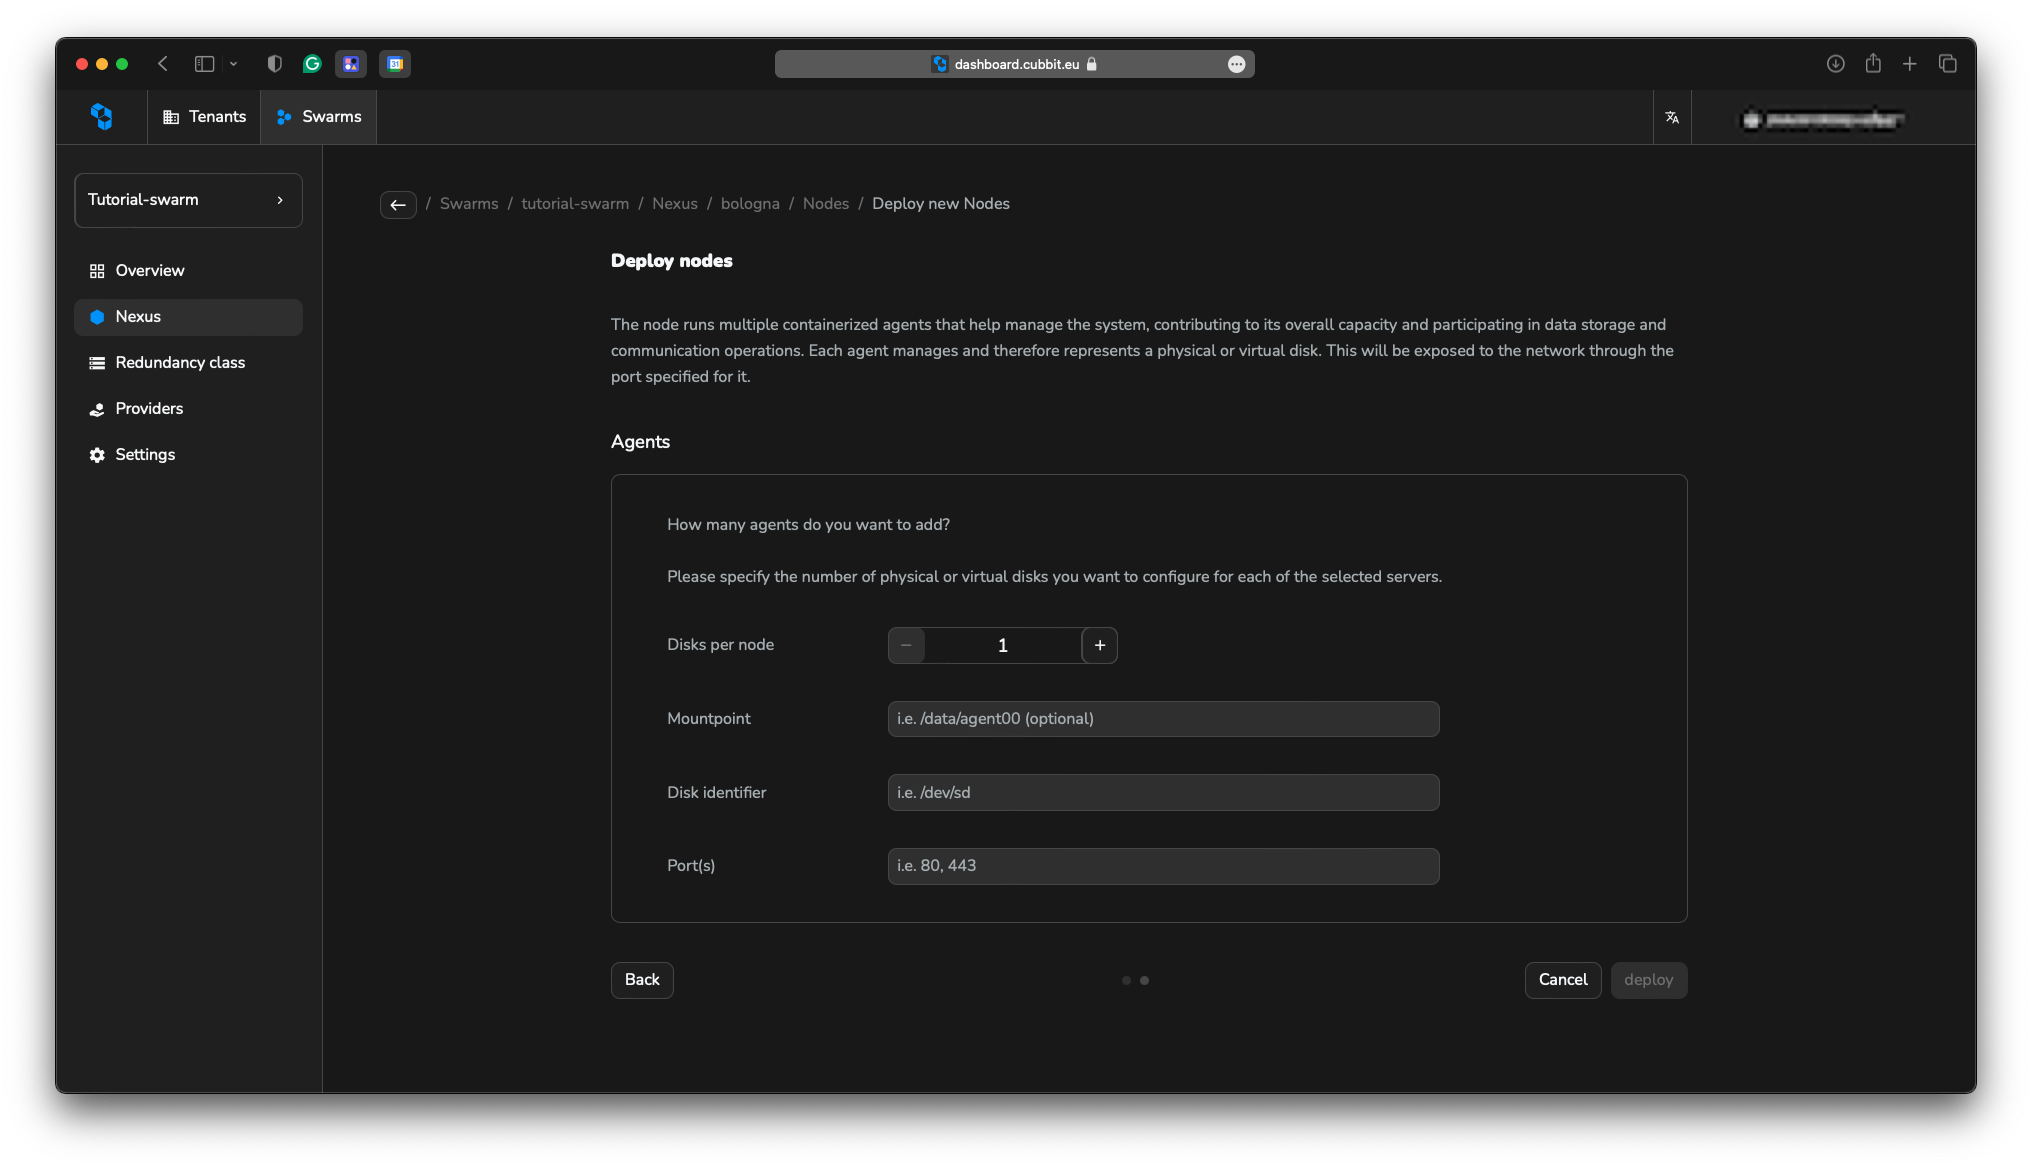Click the Tenants building icon
The image size is (2032, 1167).
coord(171,117)
